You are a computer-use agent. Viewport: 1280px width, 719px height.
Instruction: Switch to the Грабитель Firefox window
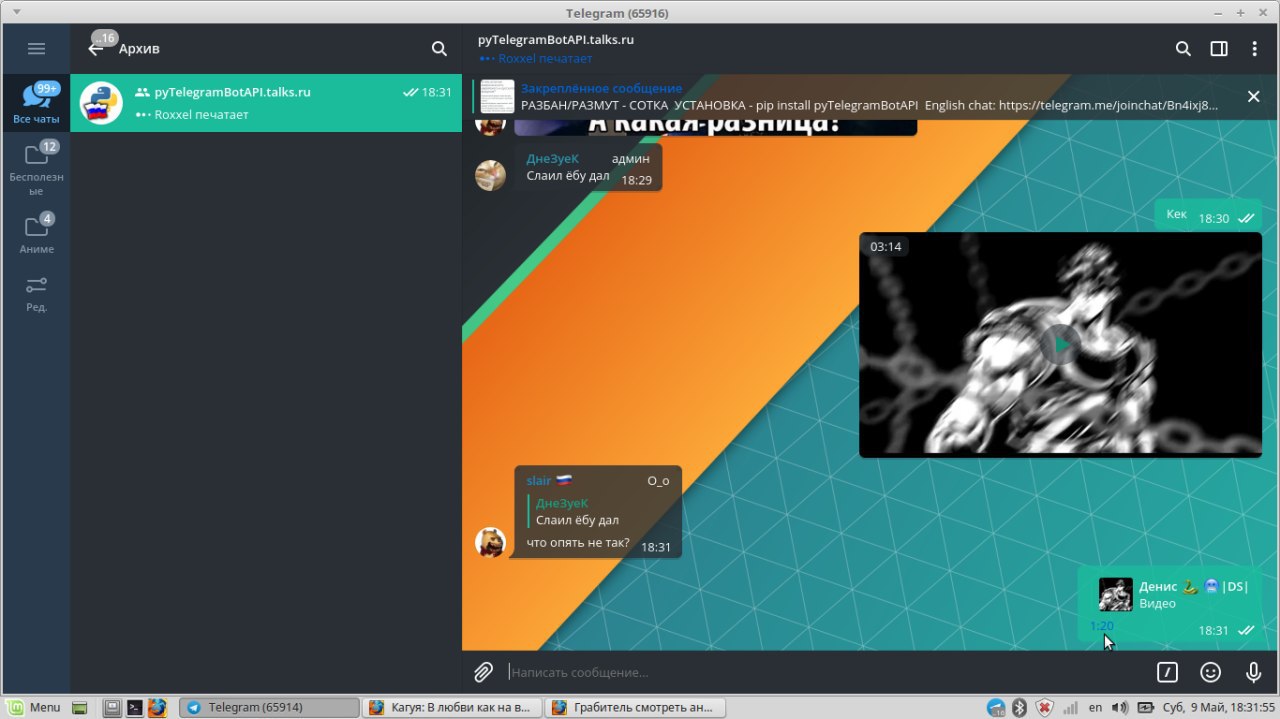pyautogui.click(x=633, y=707)
